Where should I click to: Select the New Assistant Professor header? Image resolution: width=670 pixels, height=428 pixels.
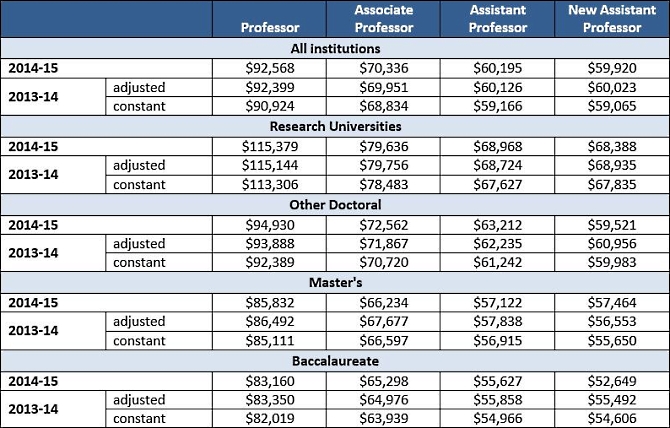point(612,19)
